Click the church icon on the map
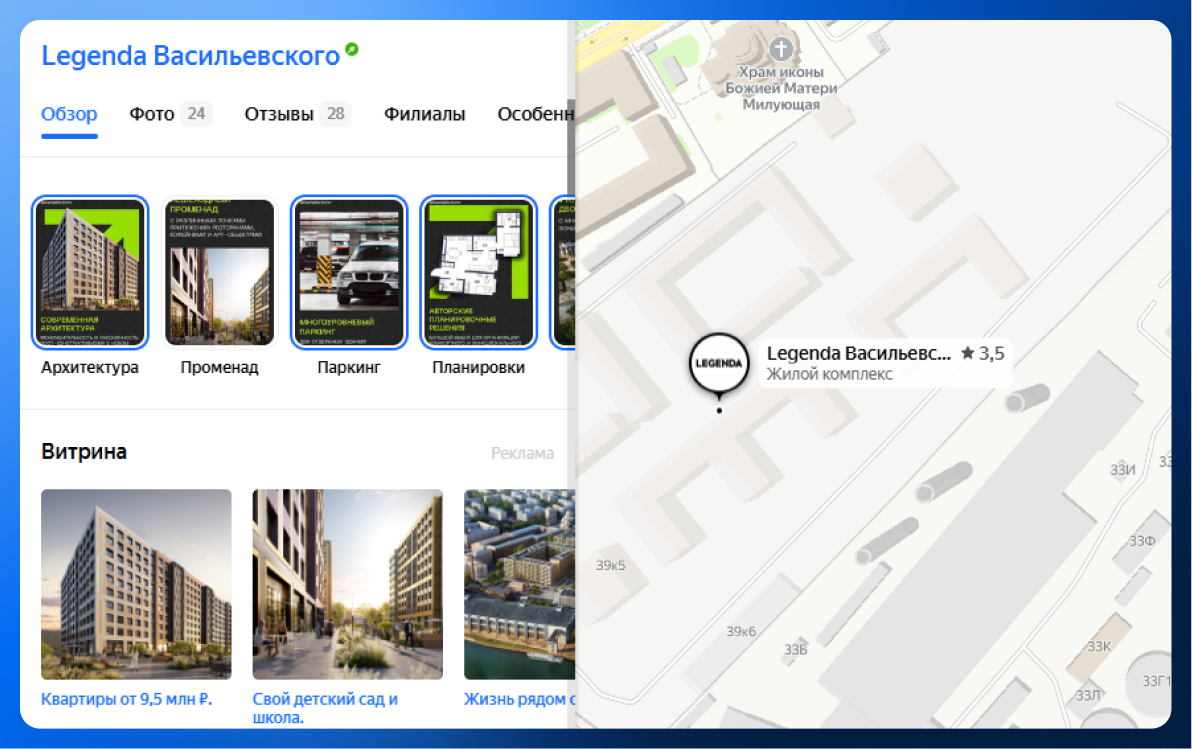The height and width of the screenshot is (749, 1192). [781, 49]
